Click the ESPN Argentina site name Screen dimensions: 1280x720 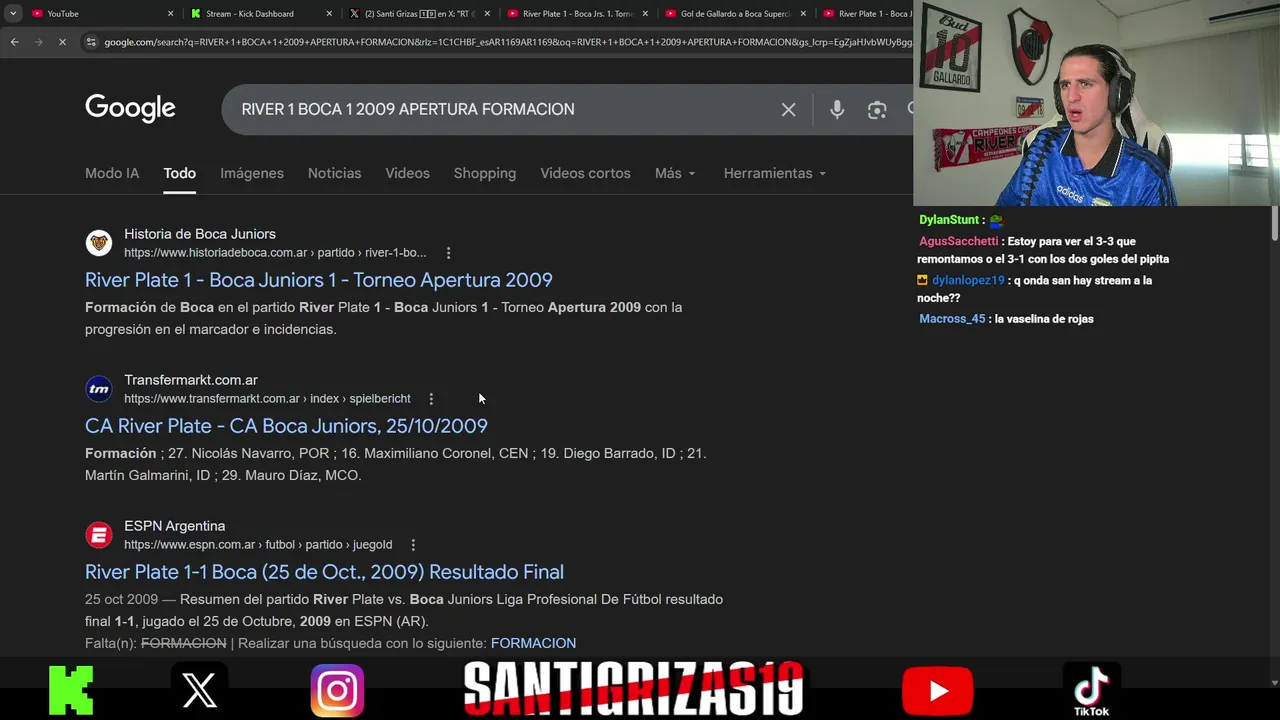pyautogui.click(x=174, y=526)
